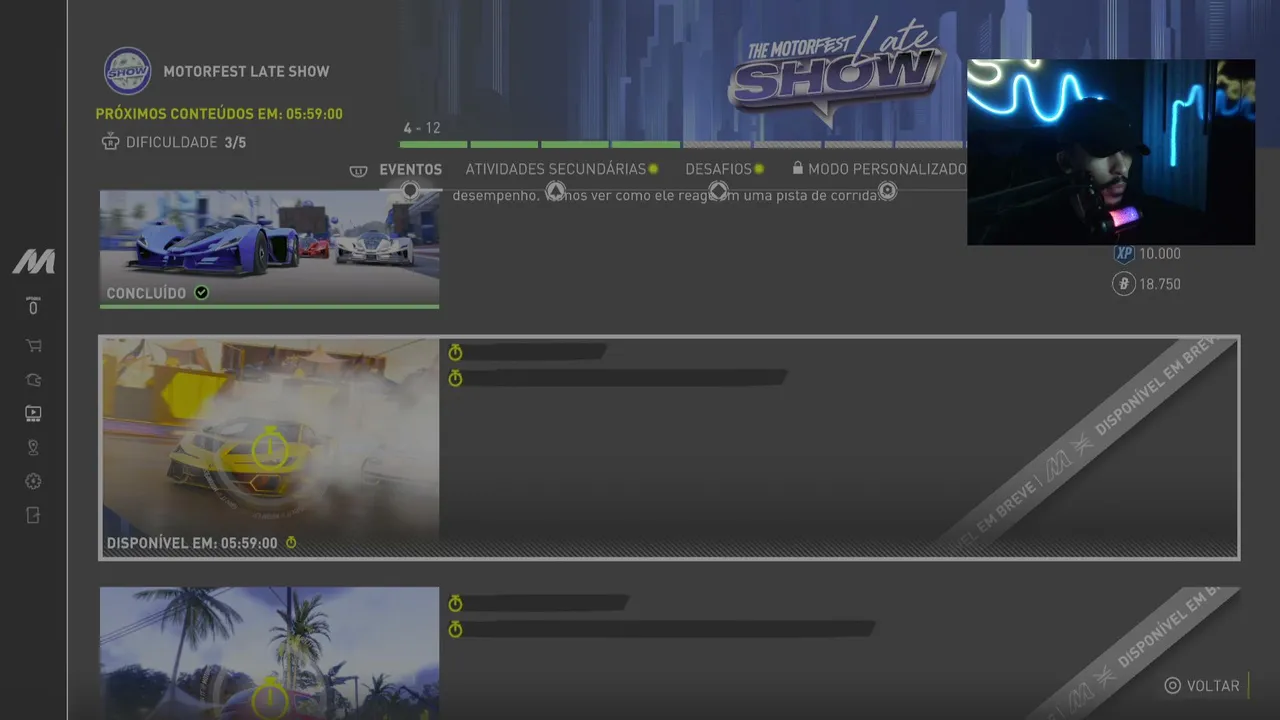The height and width of the screenshot is (720, 1280).
Task: Click the last circular marker on the event timeline
Action: coord(887,190)
